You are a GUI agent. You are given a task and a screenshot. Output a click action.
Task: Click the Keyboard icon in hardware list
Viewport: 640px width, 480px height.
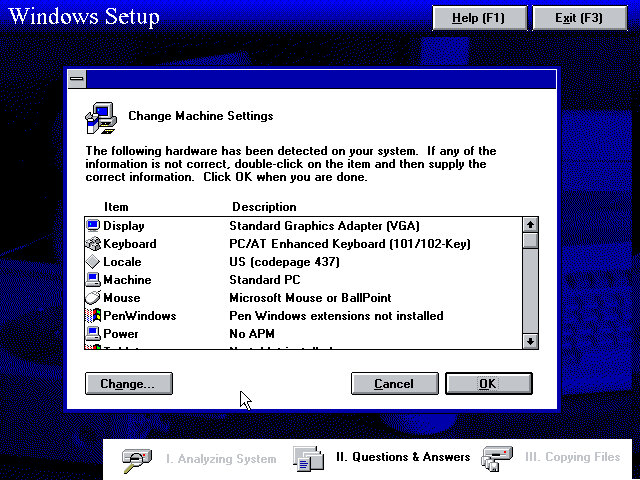[x=93, y=244]
